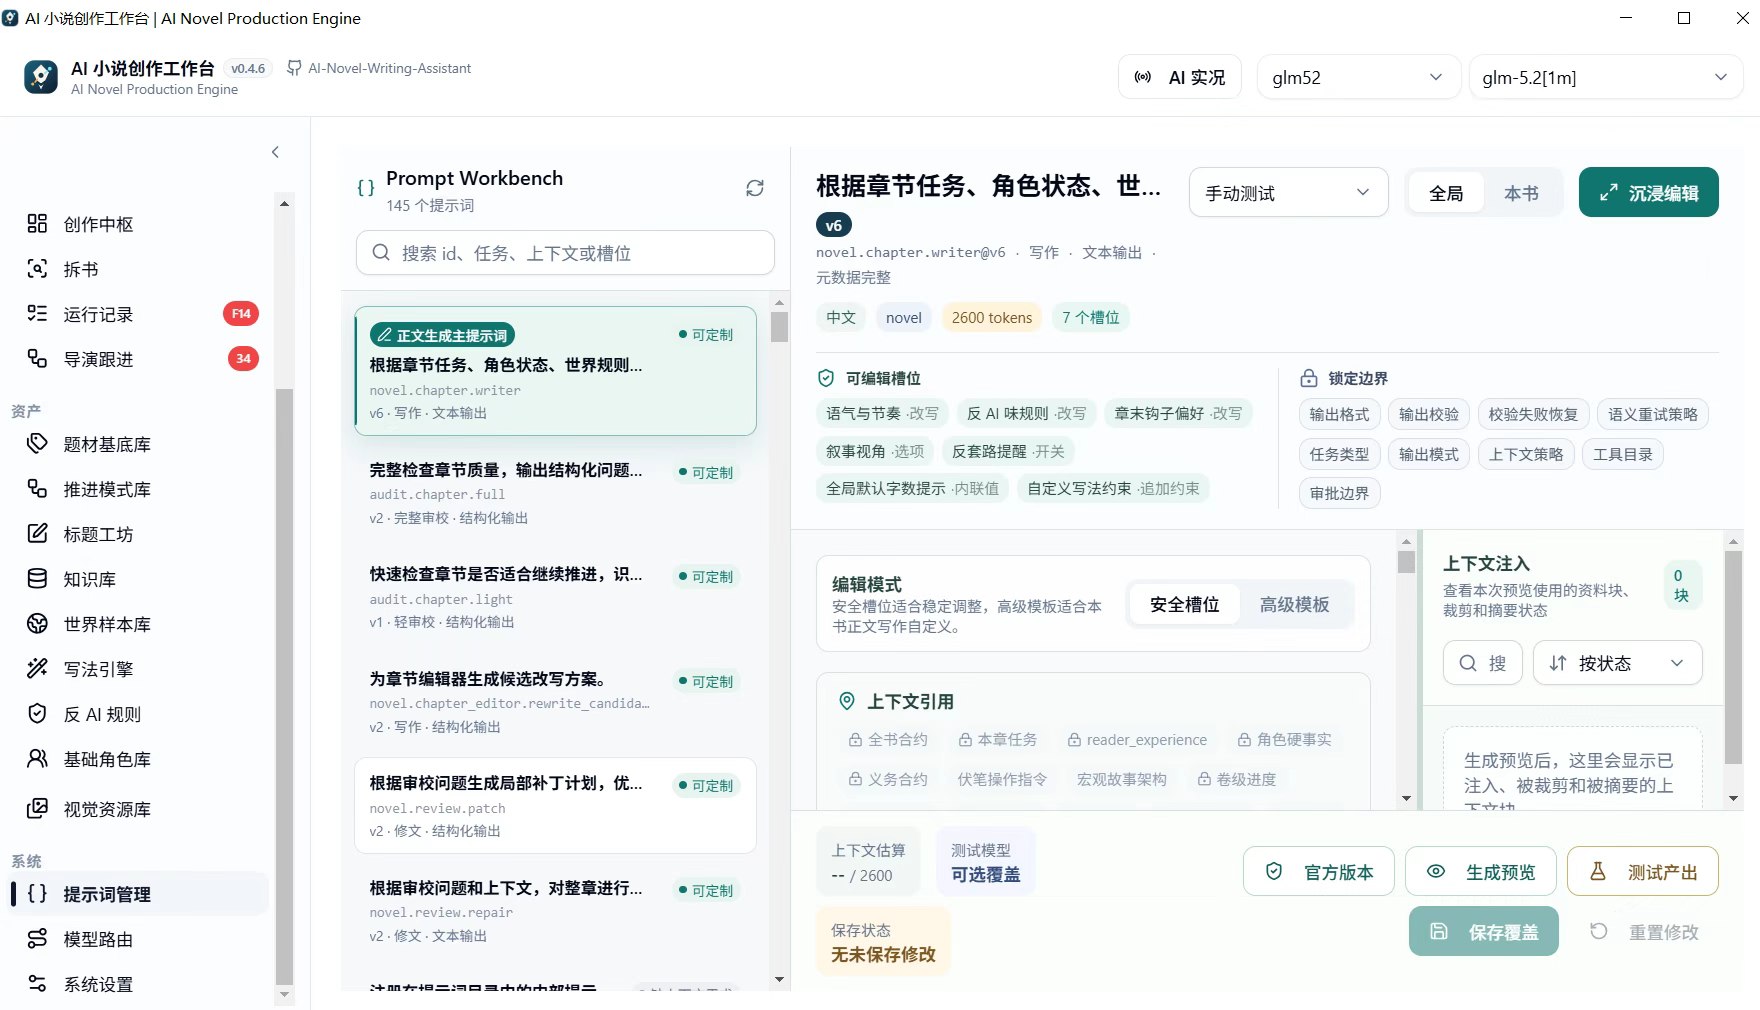This screenshot has width=1760, height=1010.
Task: Click the 推进模式库 icon
Action: tap(37, 489)
